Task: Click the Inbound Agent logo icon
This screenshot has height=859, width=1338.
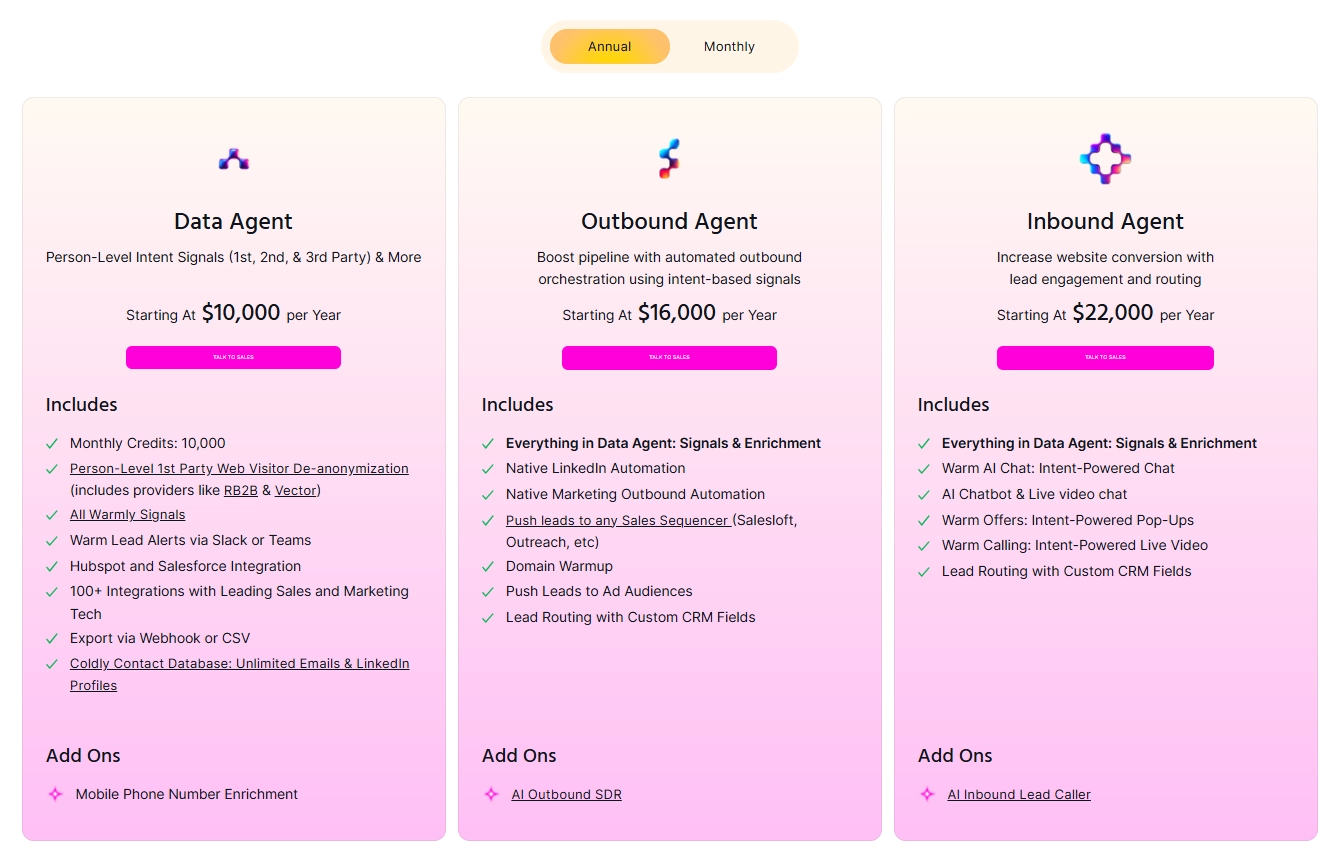Action: click(x=1105, y=159)
